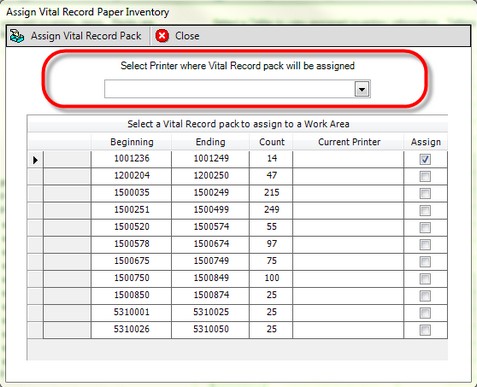The width and height of the screenshot is (477, 387).
Task: Check Assign for pack 1500750
Action: (425, 279)
